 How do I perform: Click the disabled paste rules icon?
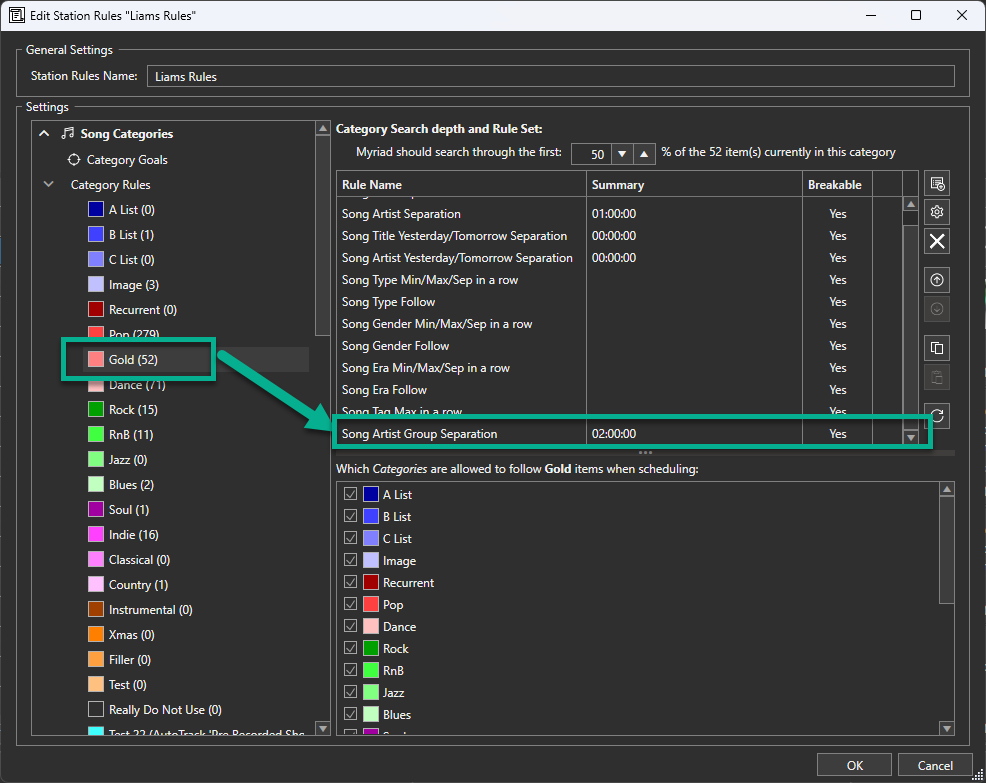[x=937, y=377]
